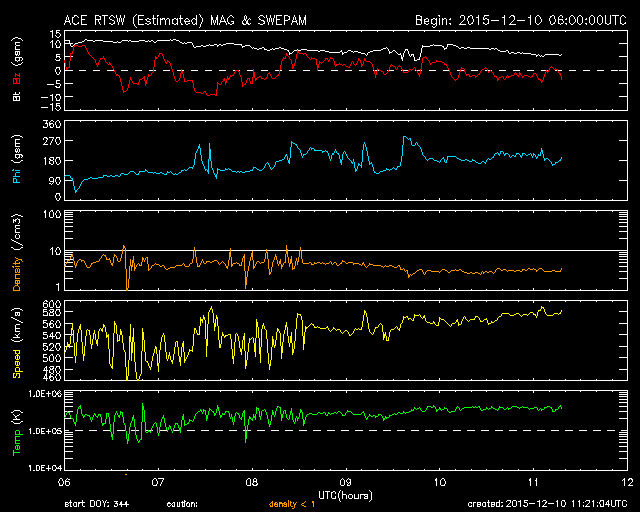
Task: Click the "1.0E+04" tick on the Temp axis
Action: coord(45,468)
